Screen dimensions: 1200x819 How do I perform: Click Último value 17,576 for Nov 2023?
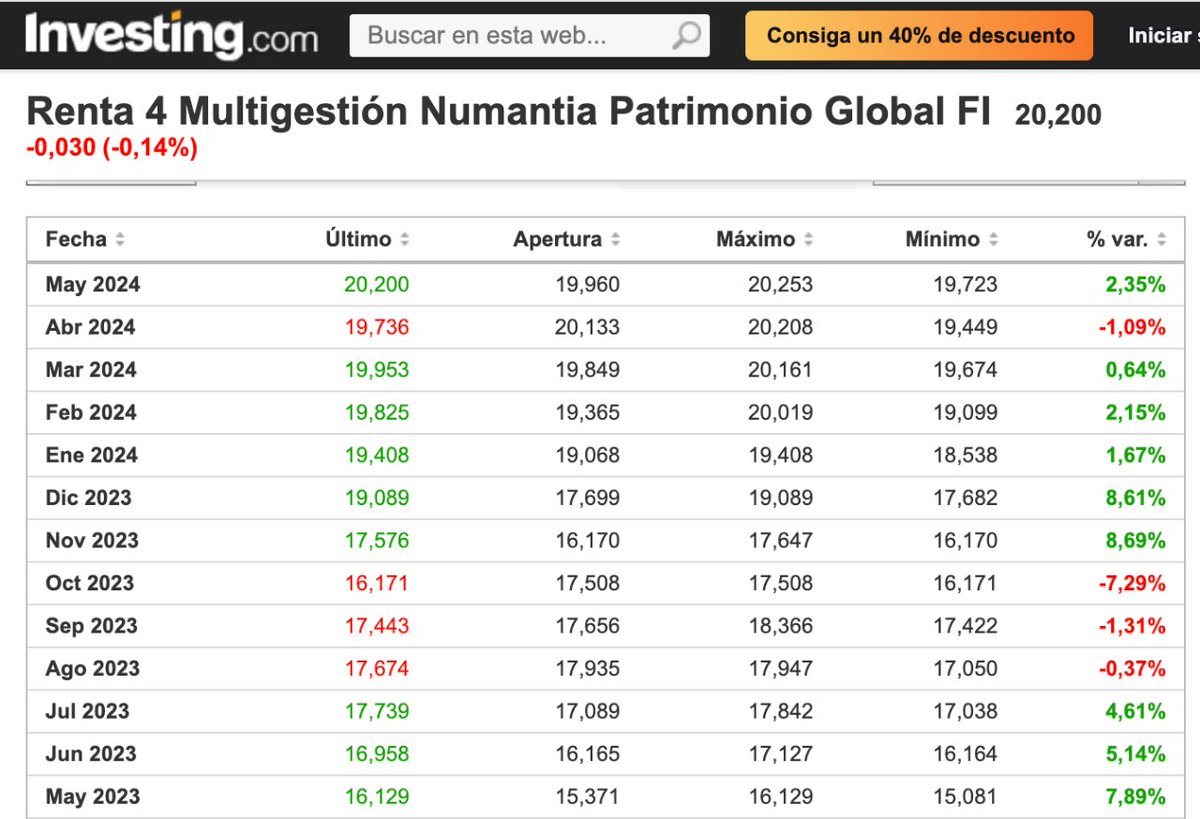(376, 541)
